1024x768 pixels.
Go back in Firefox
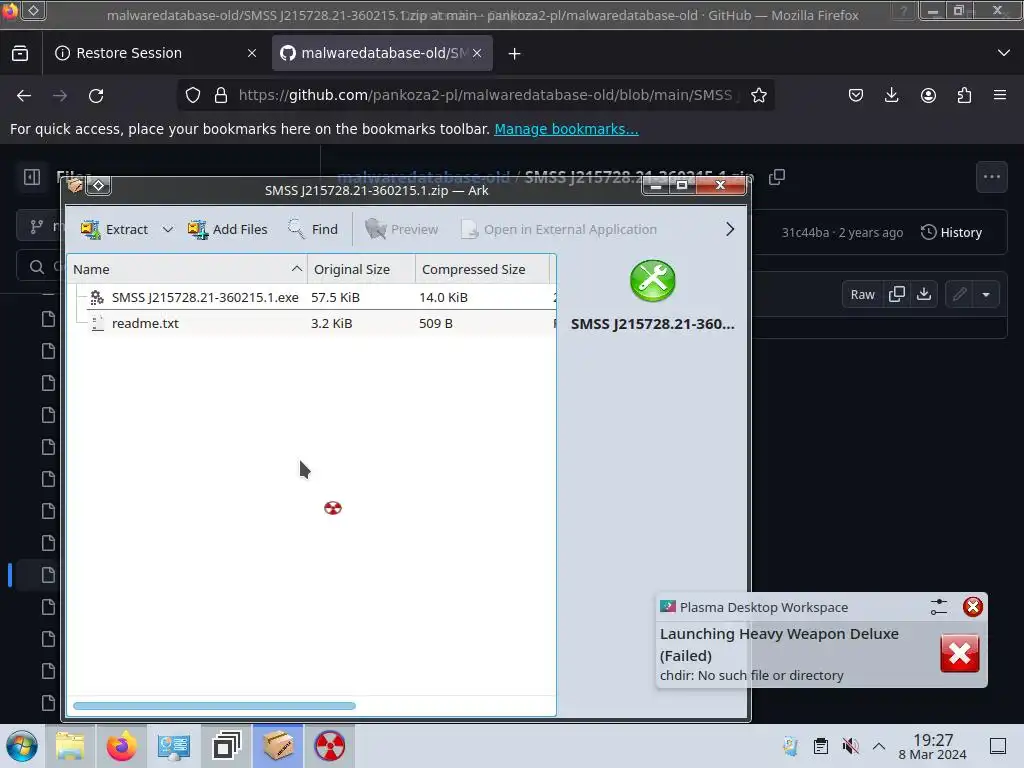coord(24,95)
